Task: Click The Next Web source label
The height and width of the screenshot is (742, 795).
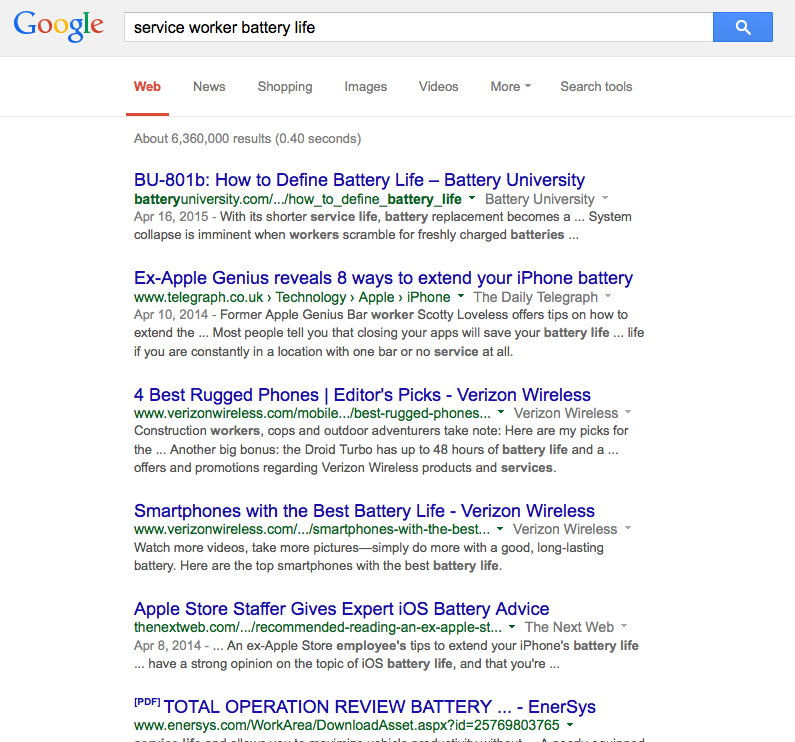Action: (569, 627)
